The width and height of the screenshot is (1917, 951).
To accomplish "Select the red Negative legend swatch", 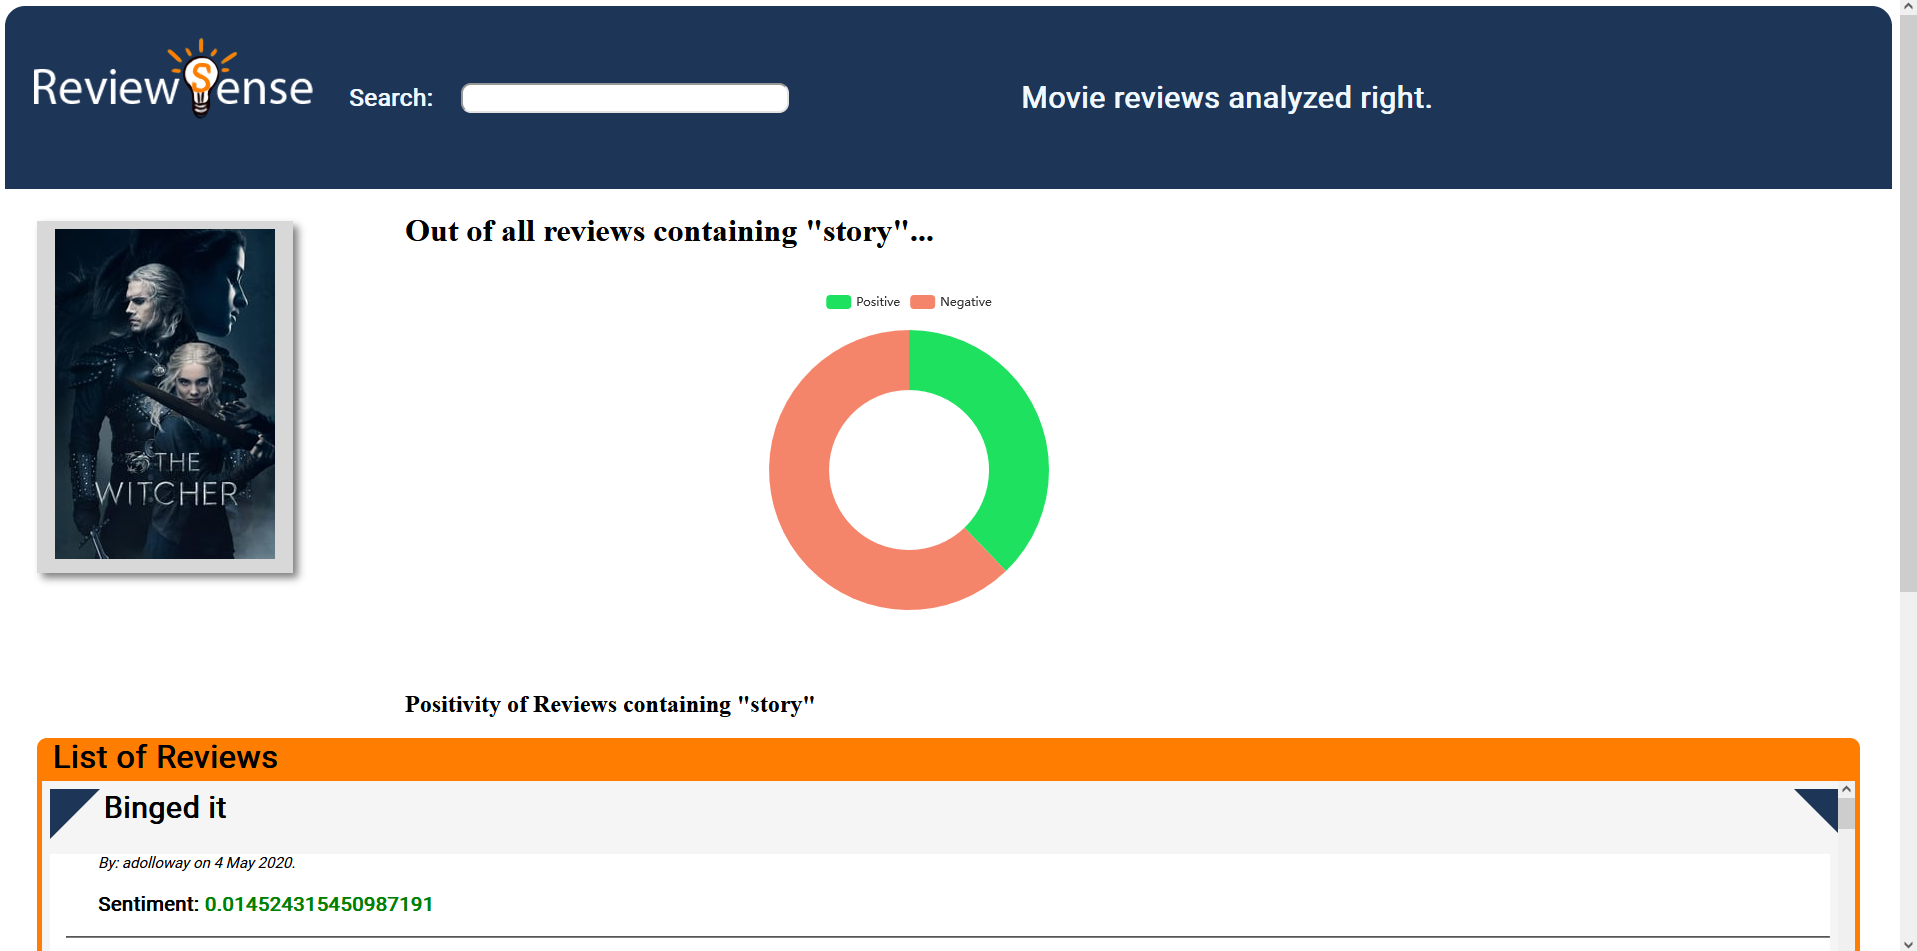I will coord(921,301).
